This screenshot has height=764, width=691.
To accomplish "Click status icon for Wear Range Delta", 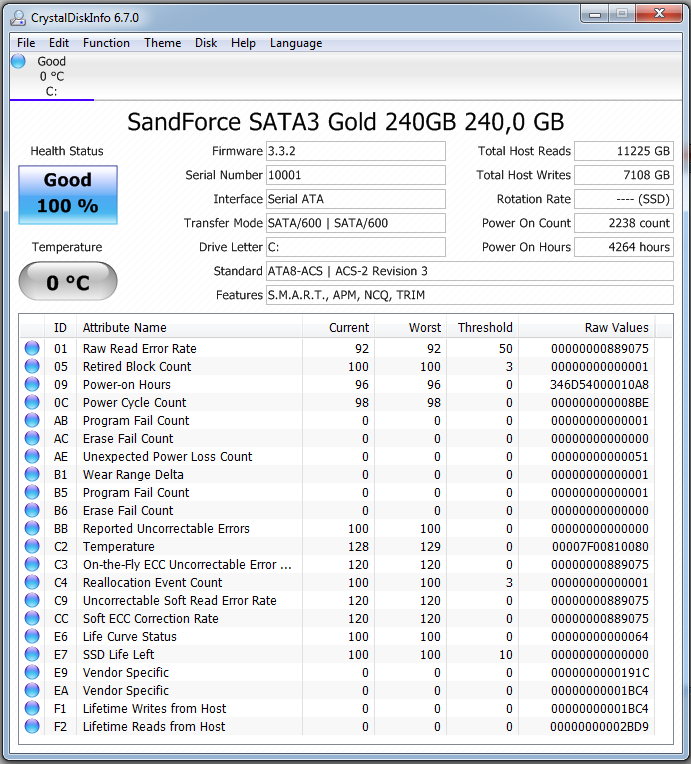I will click(x=32, y=475).
